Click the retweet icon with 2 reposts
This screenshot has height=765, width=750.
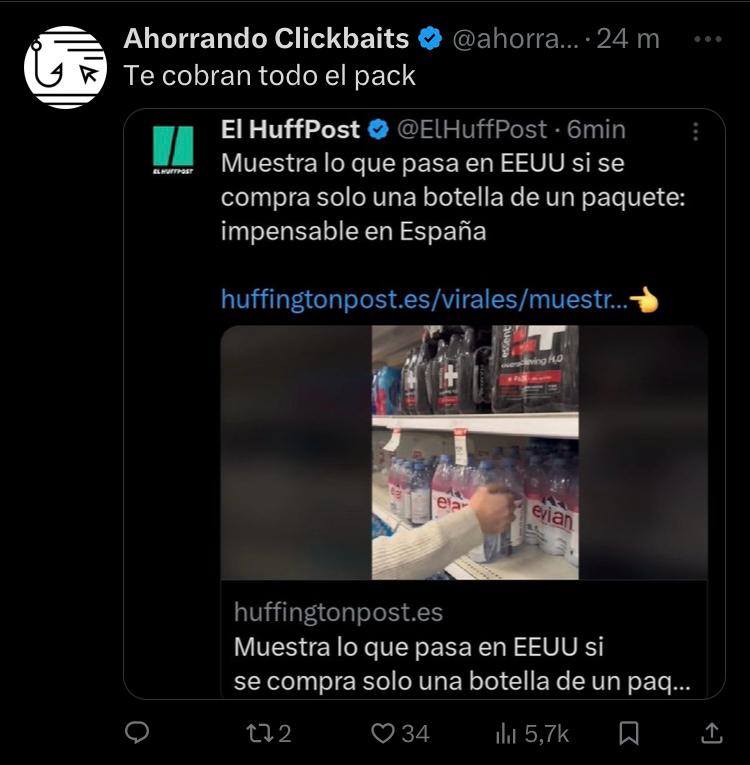(269, 733)
